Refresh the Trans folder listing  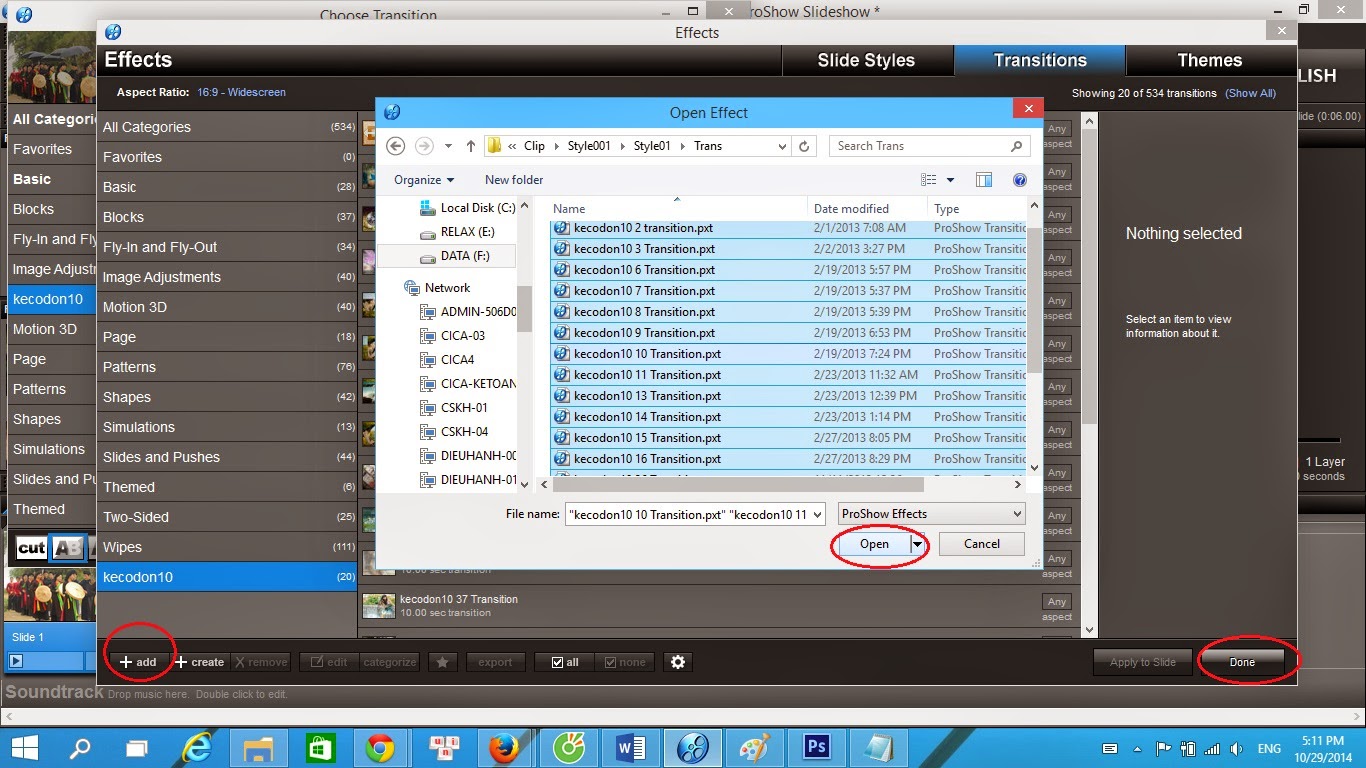804,146
